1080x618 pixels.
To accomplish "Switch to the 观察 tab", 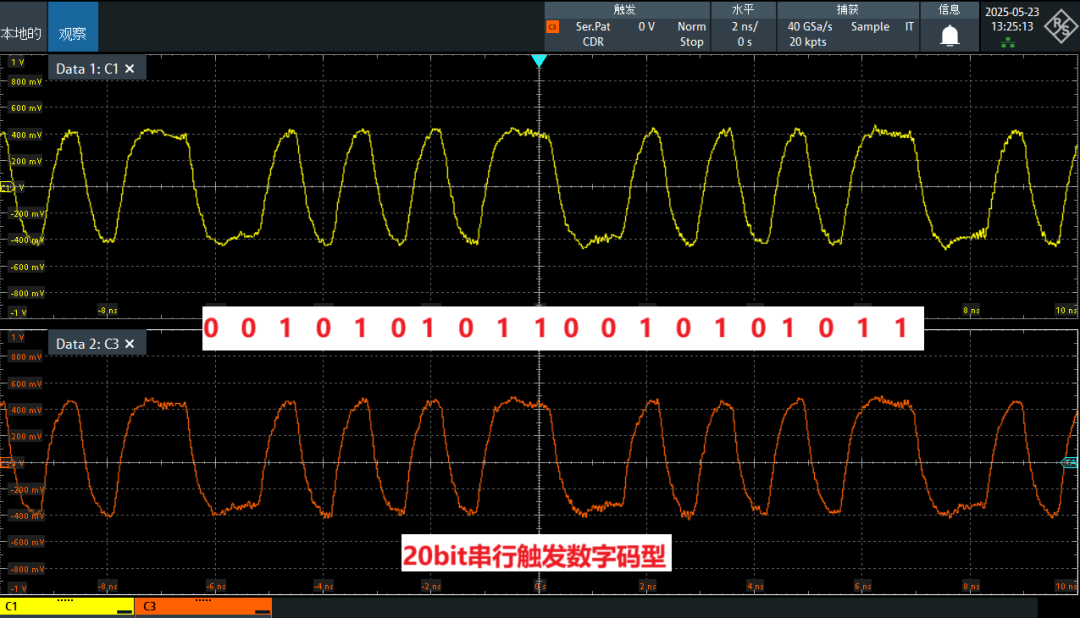I will 72,27.
